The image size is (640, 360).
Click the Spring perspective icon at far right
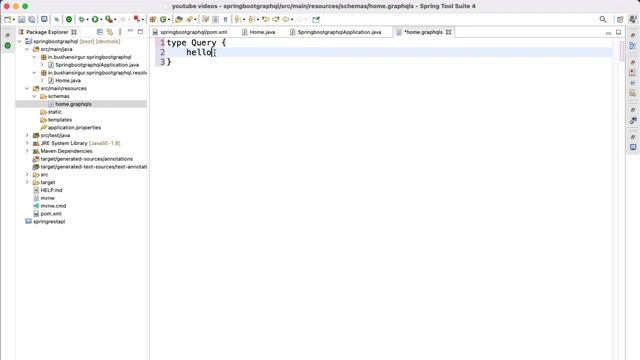coord(633,19)
